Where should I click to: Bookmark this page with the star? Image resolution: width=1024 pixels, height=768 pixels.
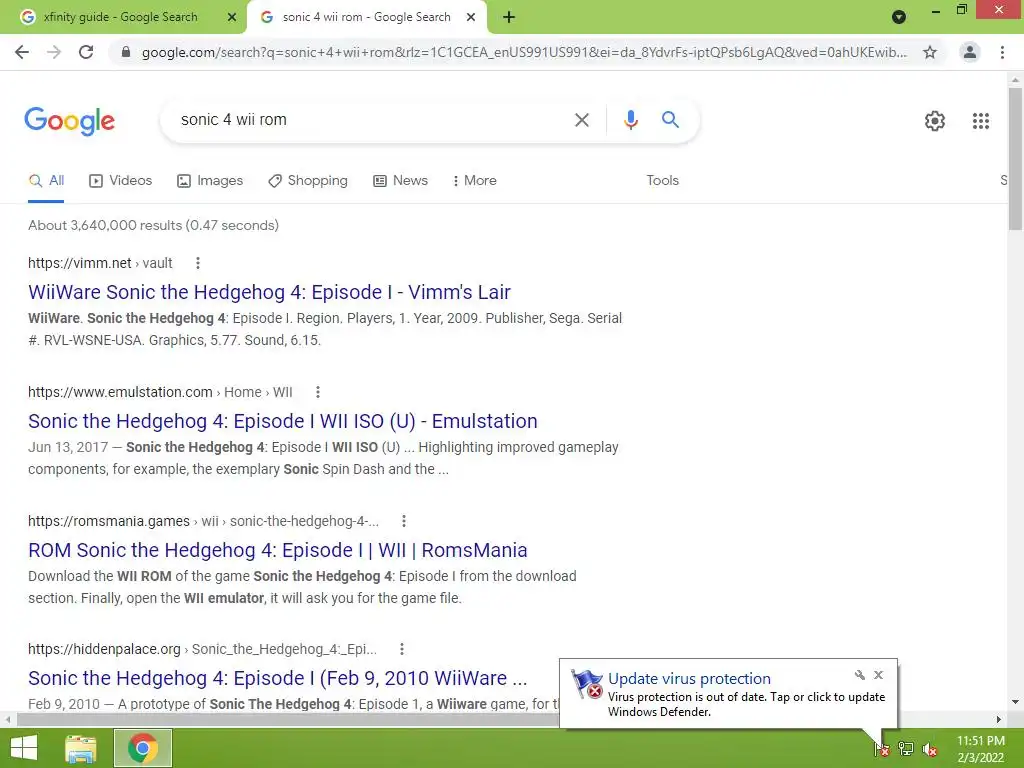930,52
